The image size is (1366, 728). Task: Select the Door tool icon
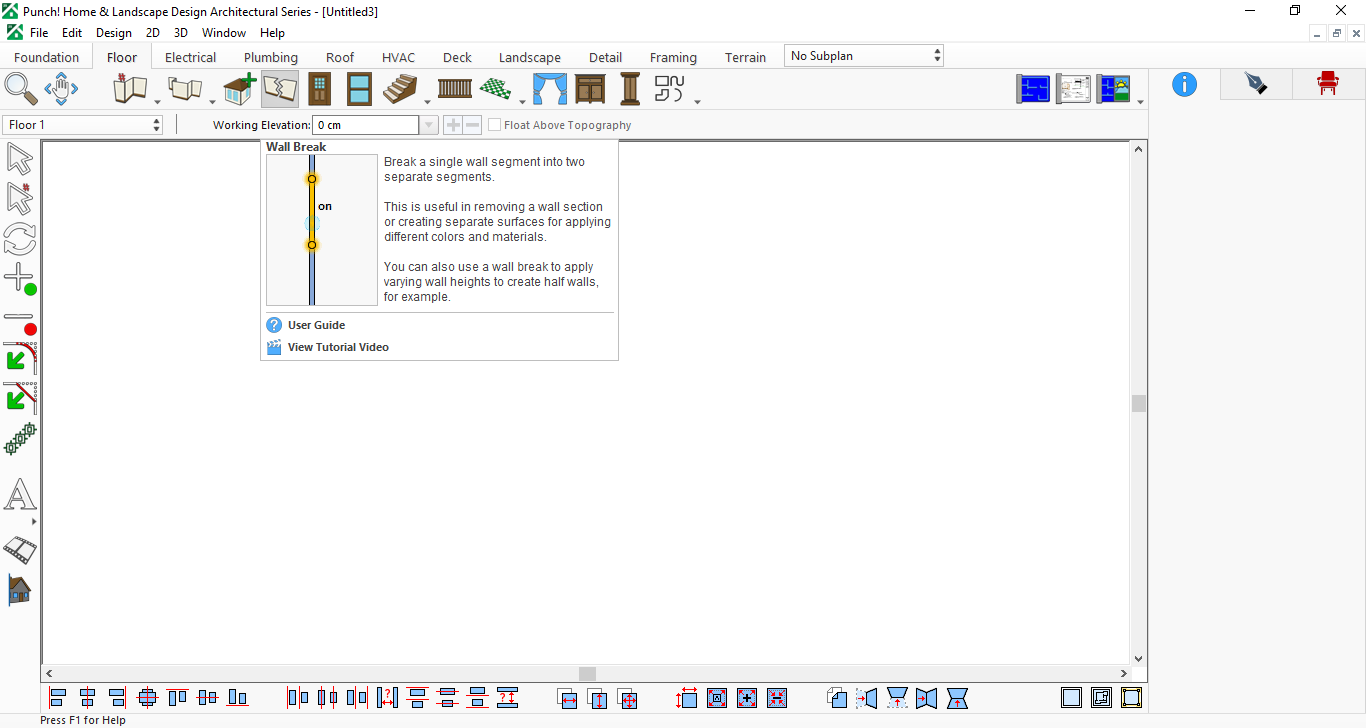(x=319, y=89)
